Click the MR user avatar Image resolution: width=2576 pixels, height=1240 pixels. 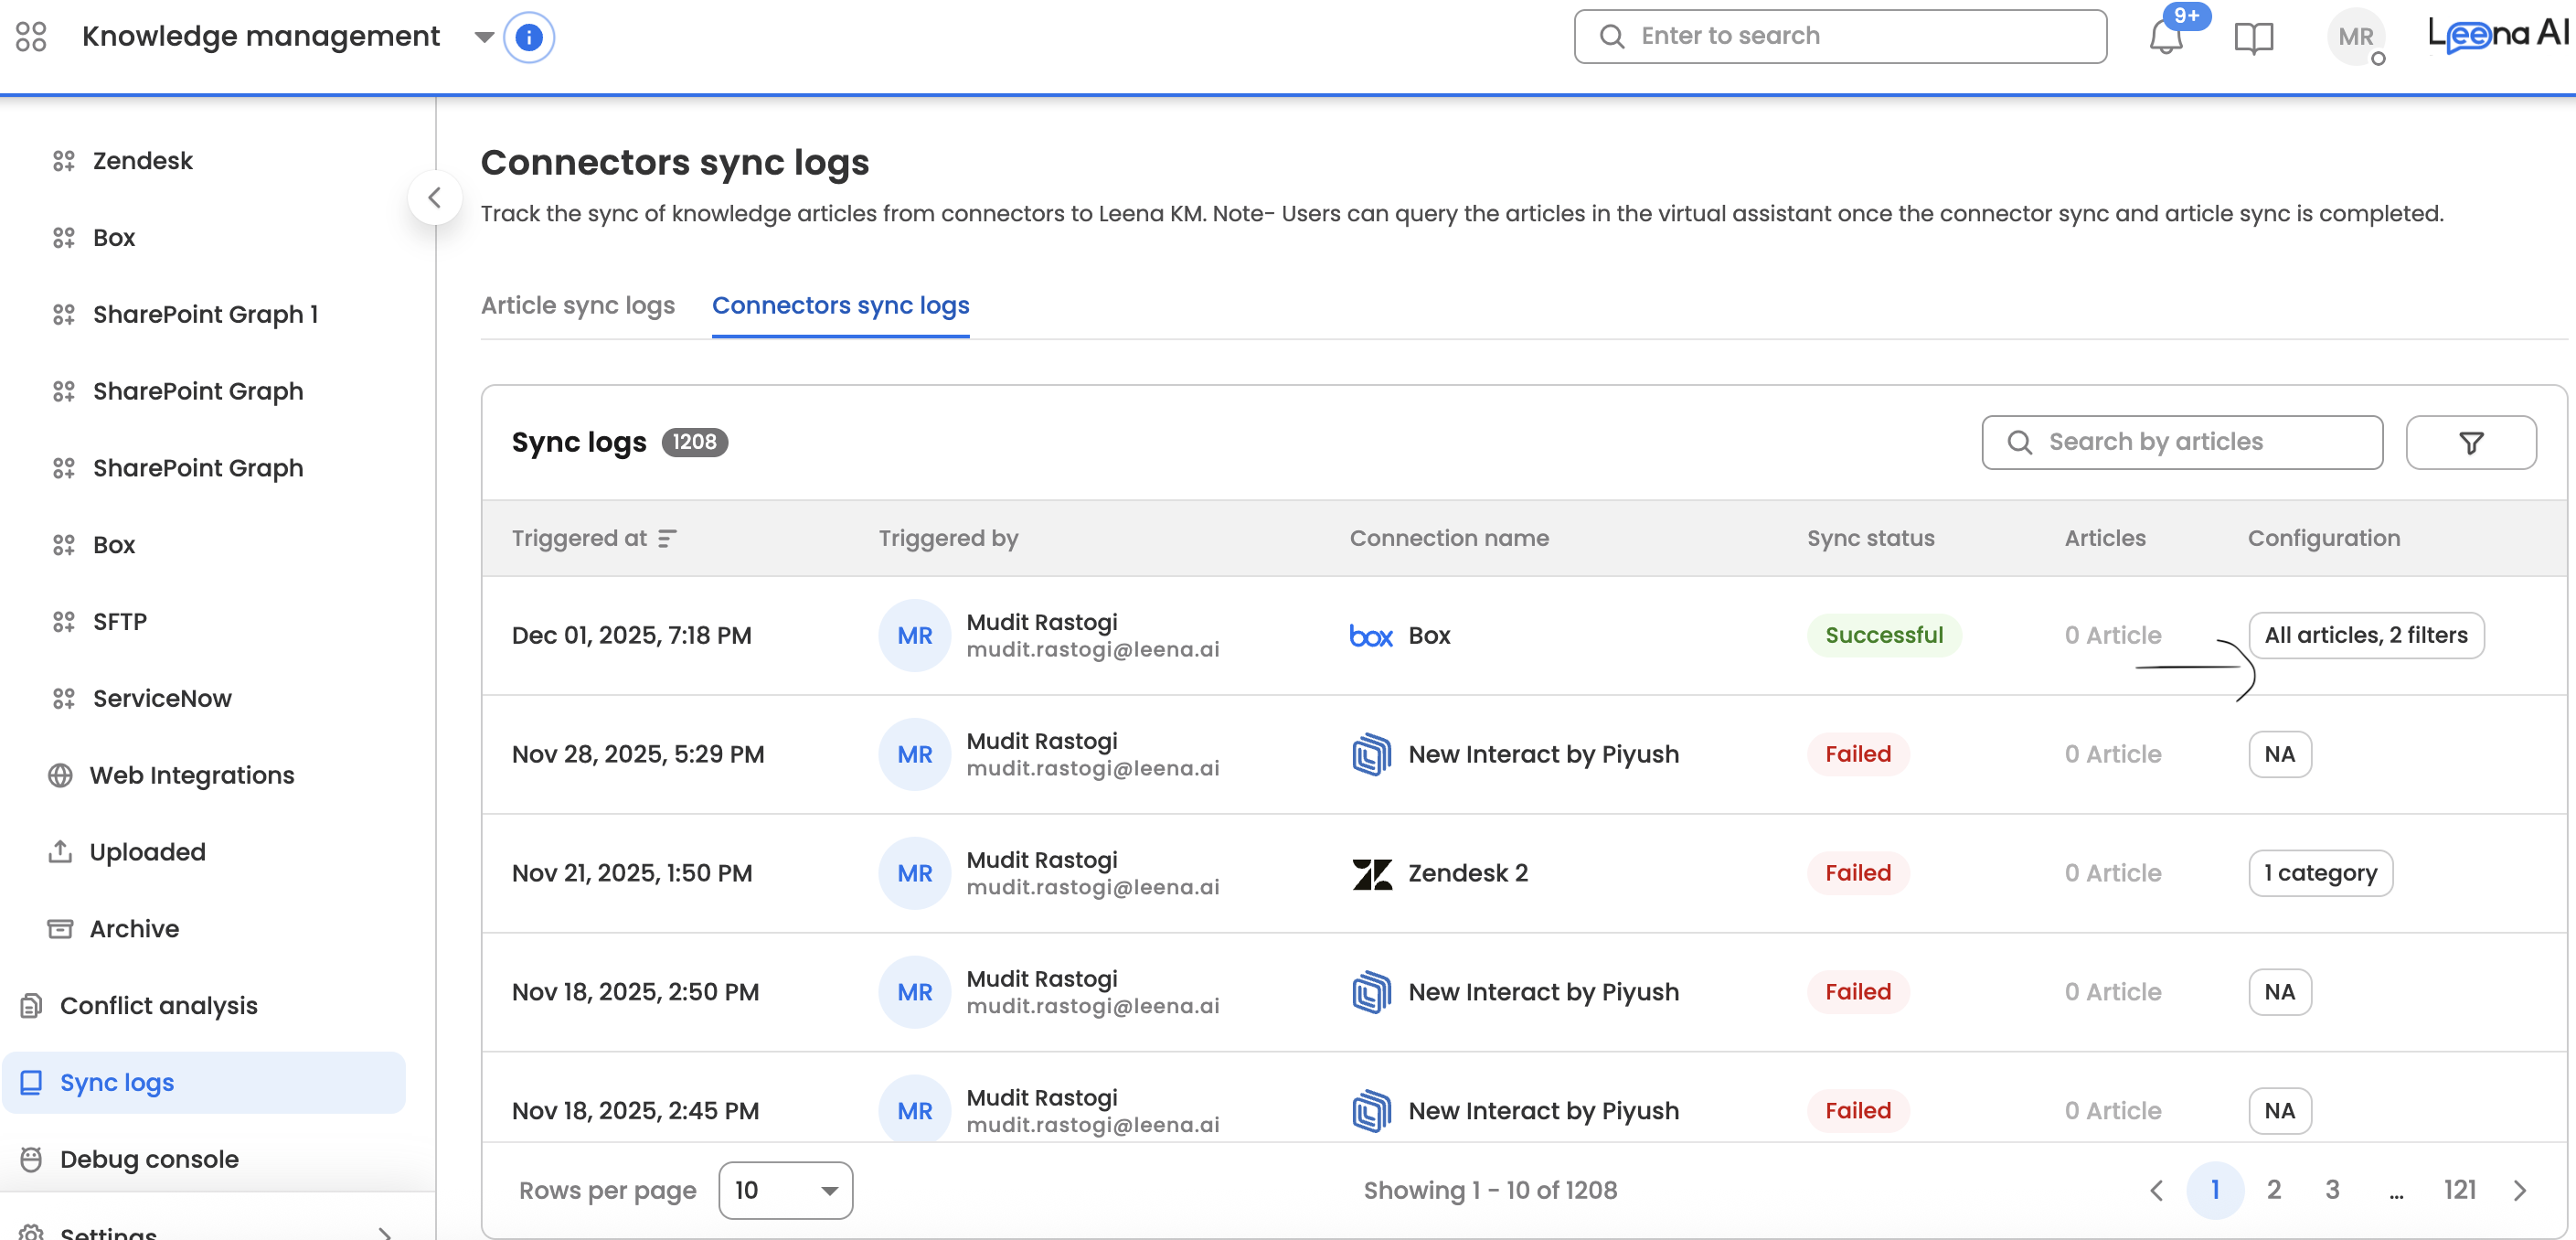coord(2355,38)
